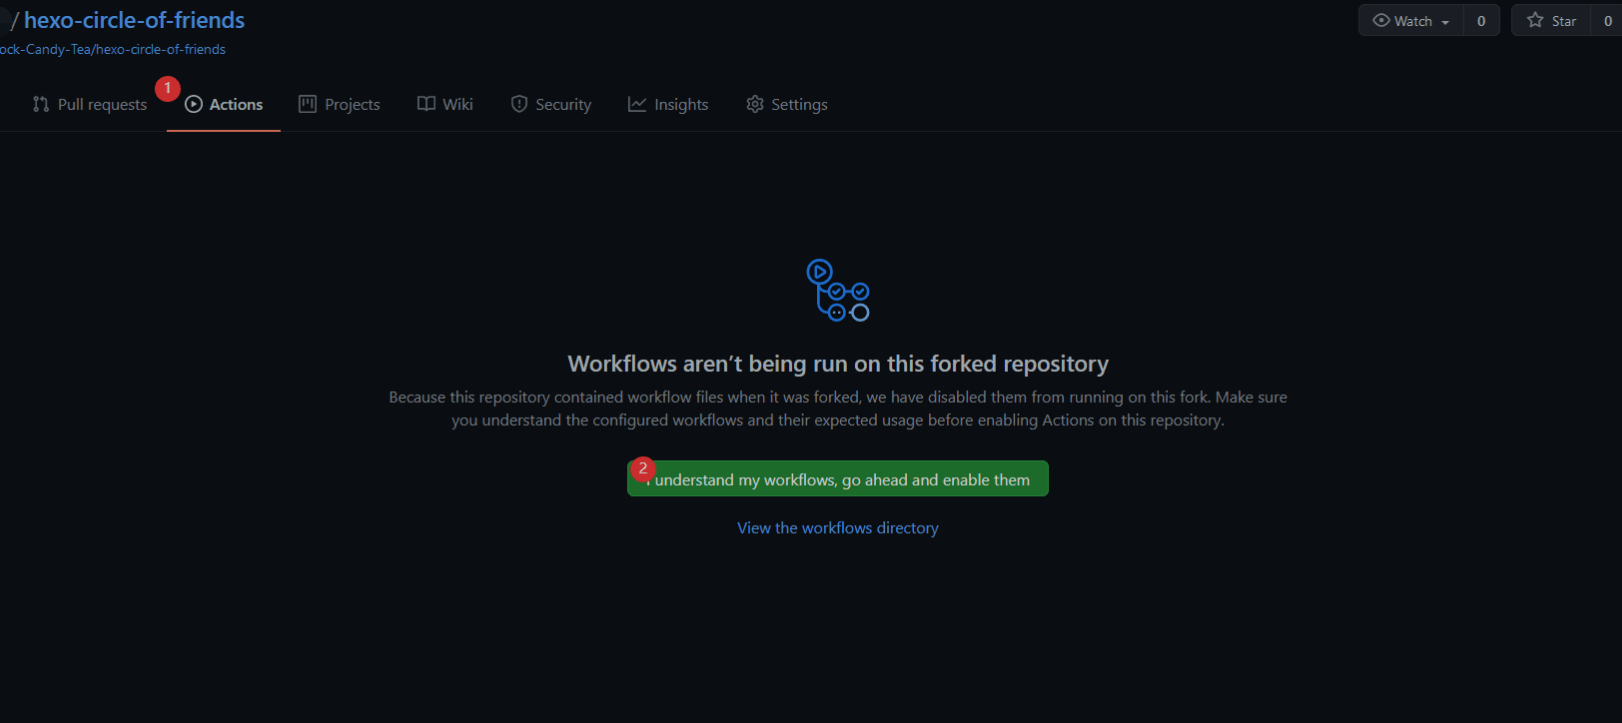The height and width of the screenshot is (723, 1622).
Task: View the watchers count of 0
Action: click(1481, 20)
